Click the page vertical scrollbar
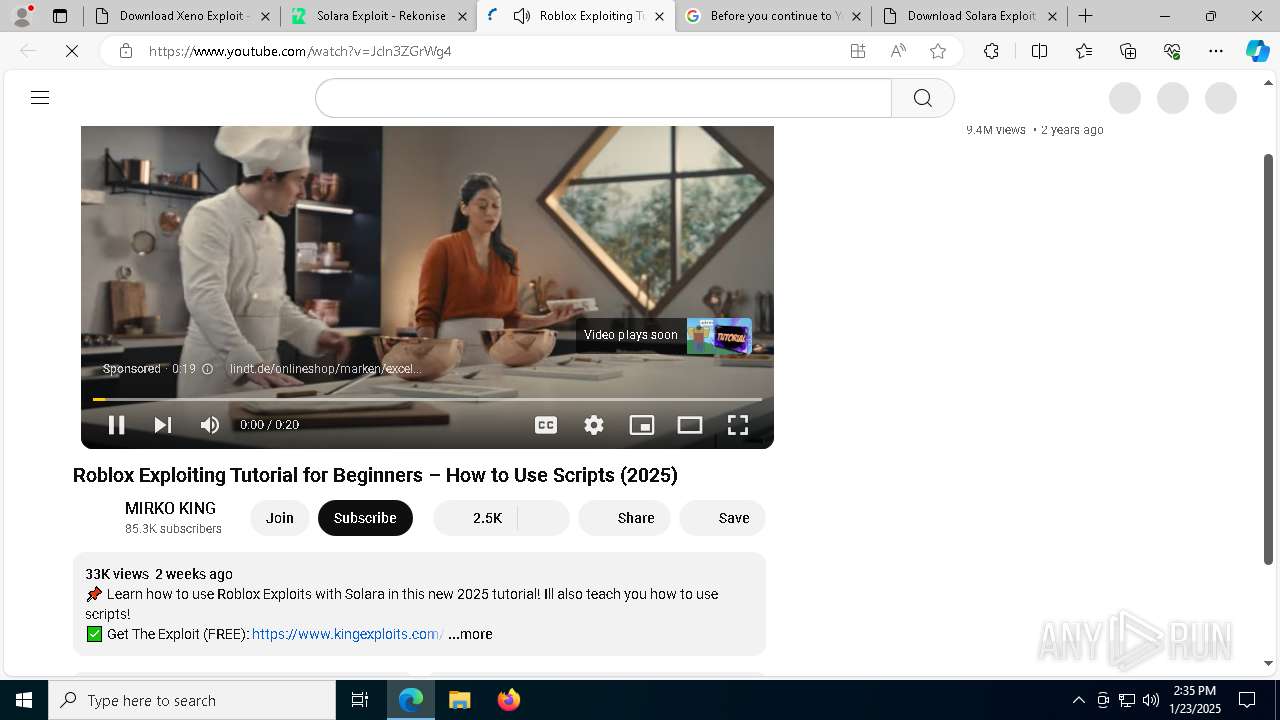The image size is (1280, 720). (1269, 360)
